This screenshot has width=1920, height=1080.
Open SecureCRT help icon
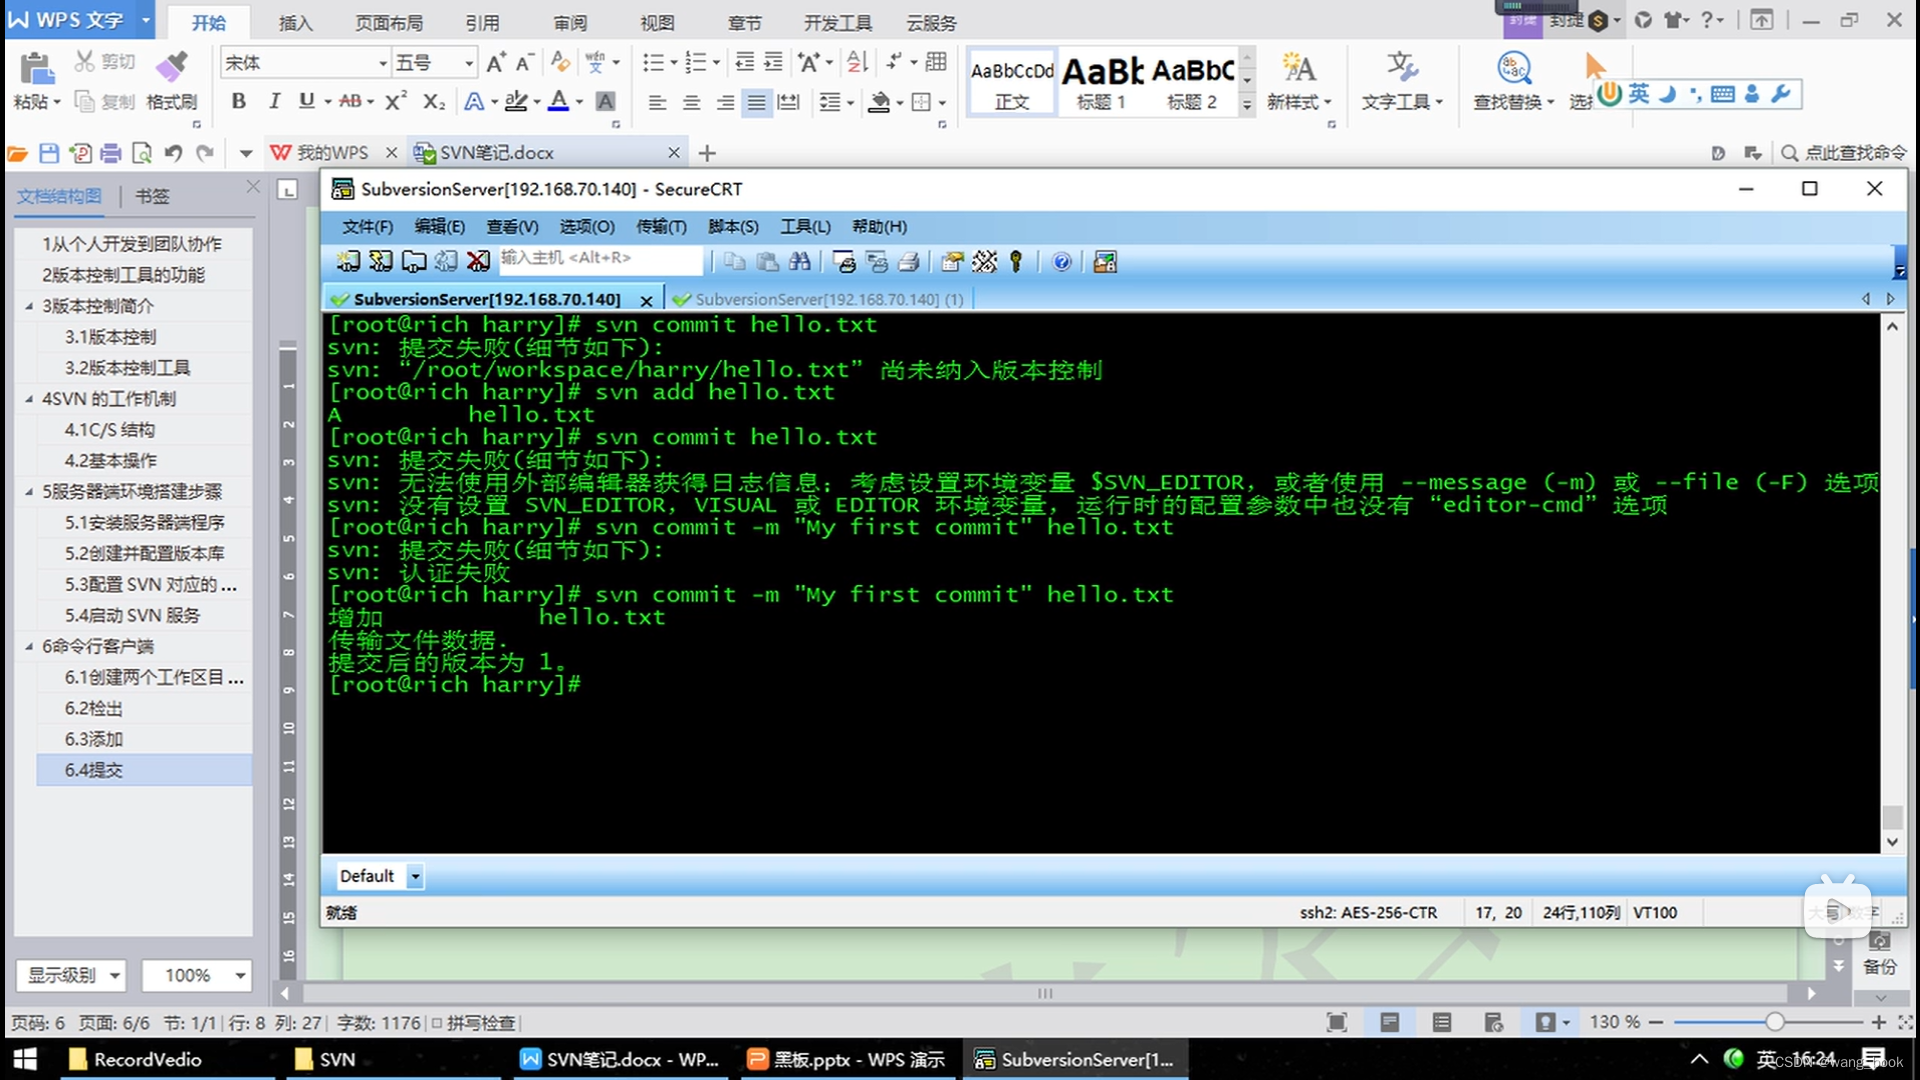[1061, 262]
